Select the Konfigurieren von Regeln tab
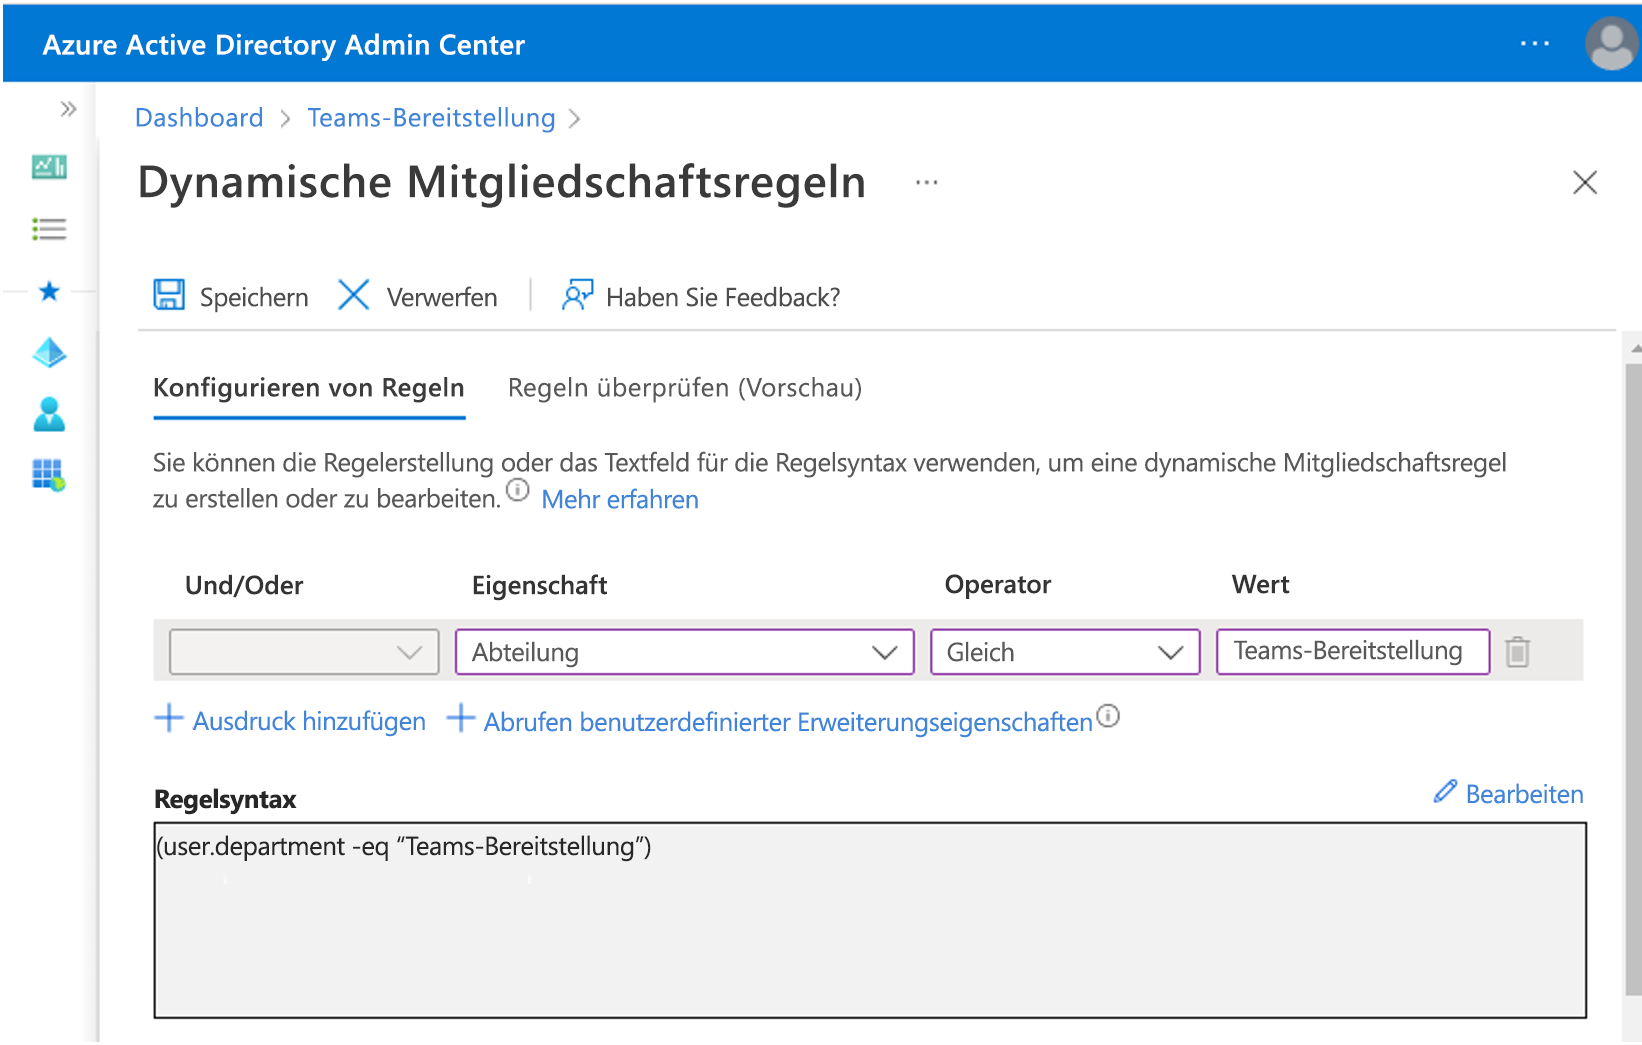 (x=309, y=388)
